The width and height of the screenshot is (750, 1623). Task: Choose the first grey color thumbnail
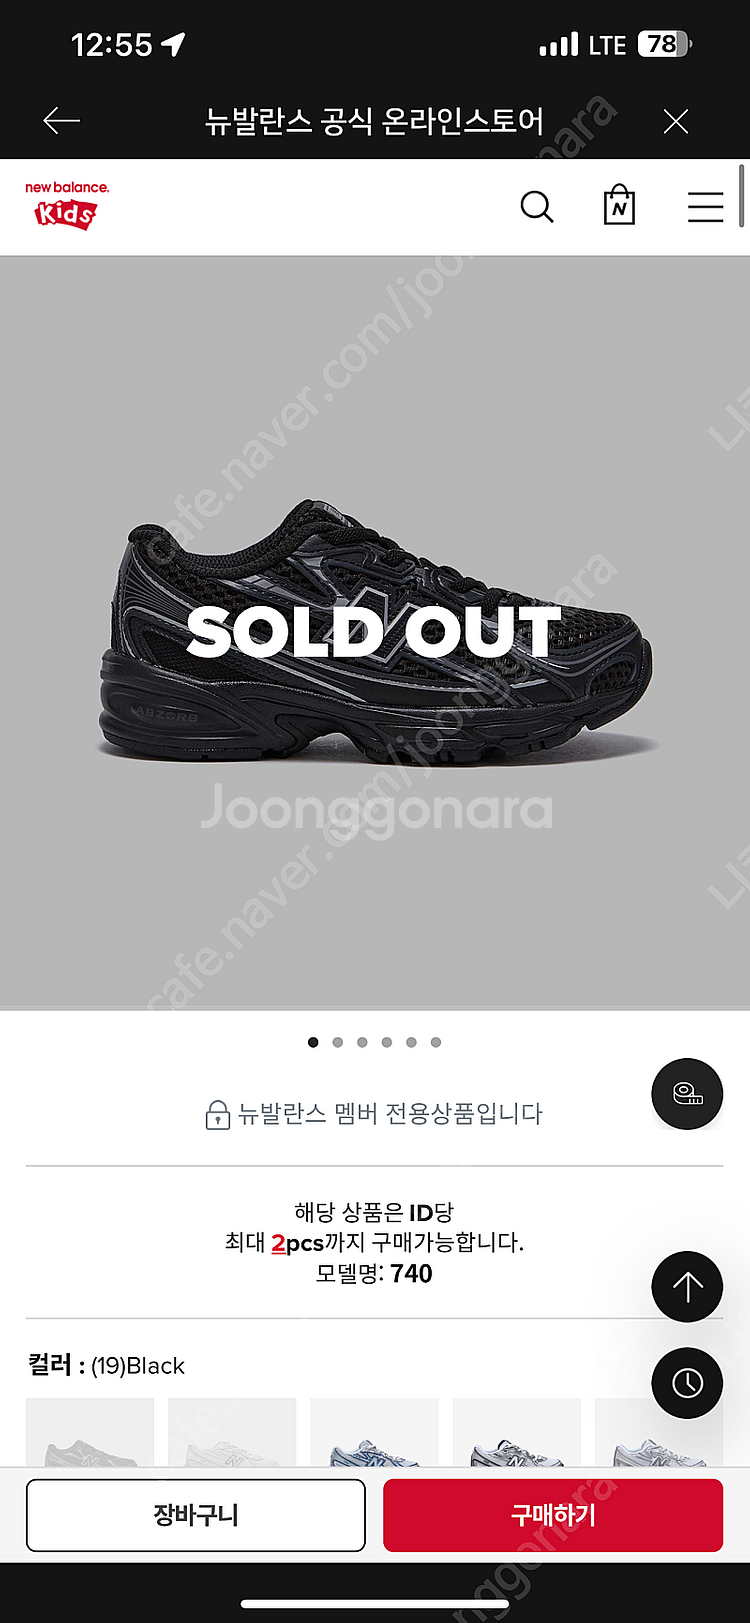pyautogui.click(x=90, y=1432)
